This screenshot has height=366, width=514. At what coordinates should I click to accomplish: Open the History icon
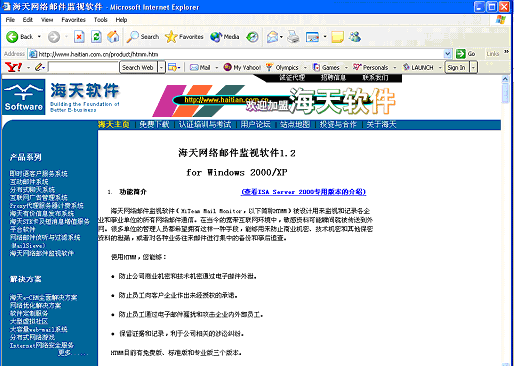pyautogui.click(x=252, y=37)
